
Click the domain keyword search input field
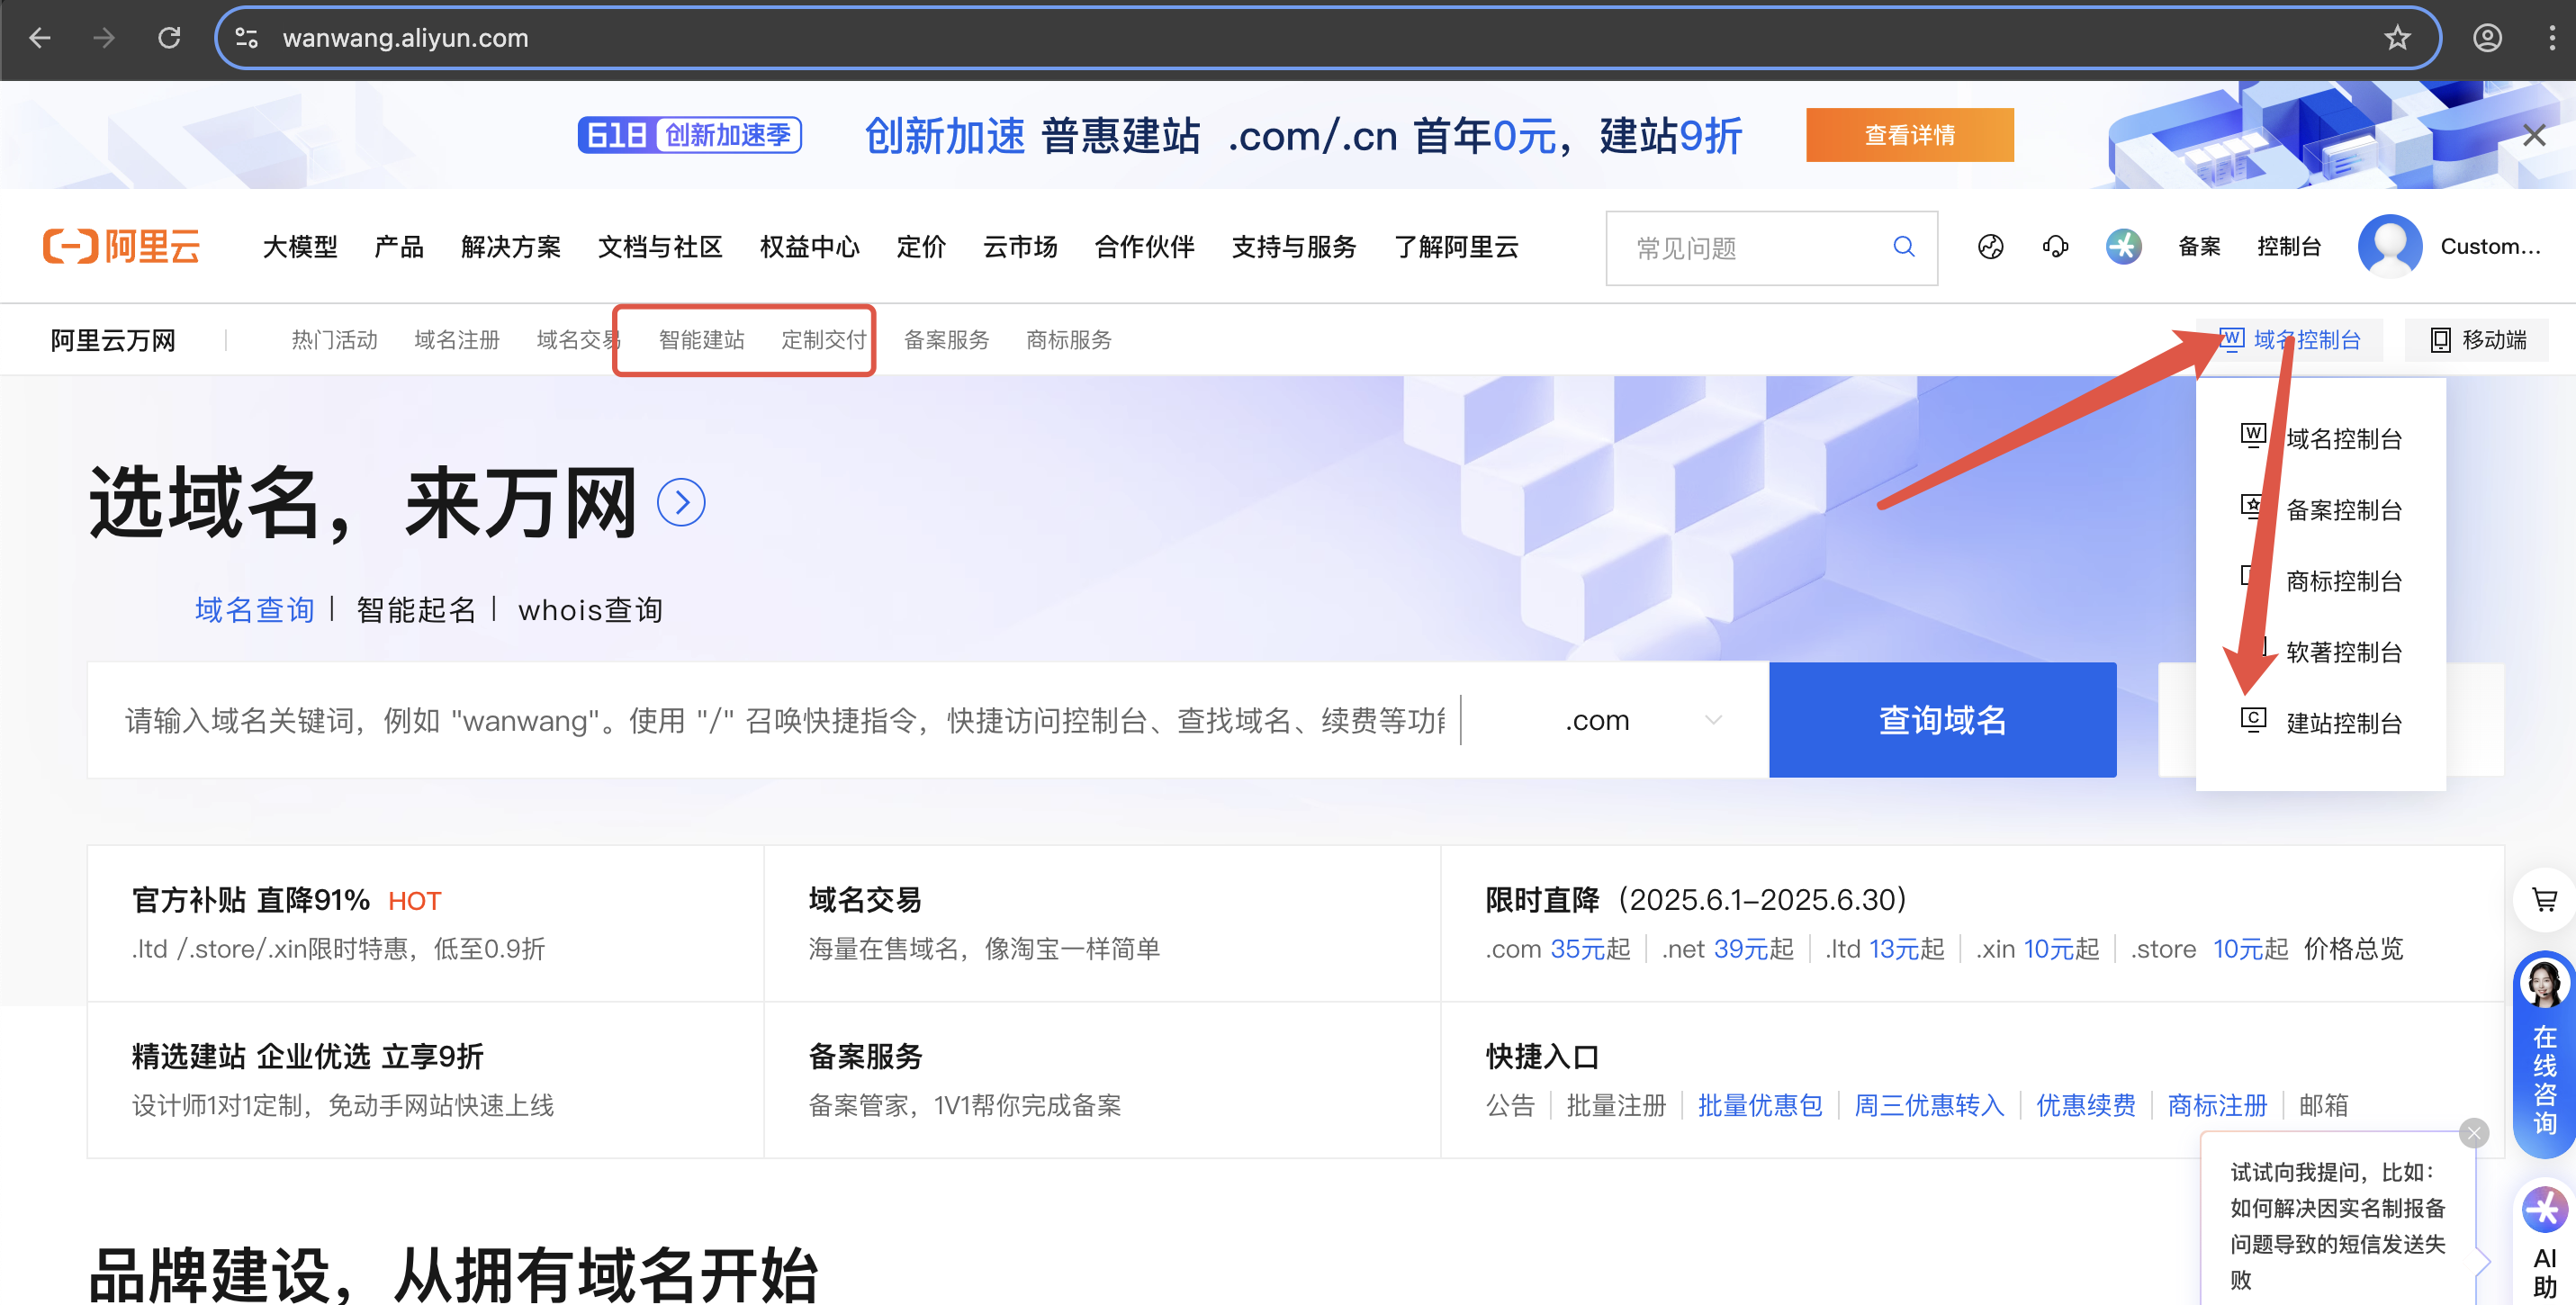point(780,720)
